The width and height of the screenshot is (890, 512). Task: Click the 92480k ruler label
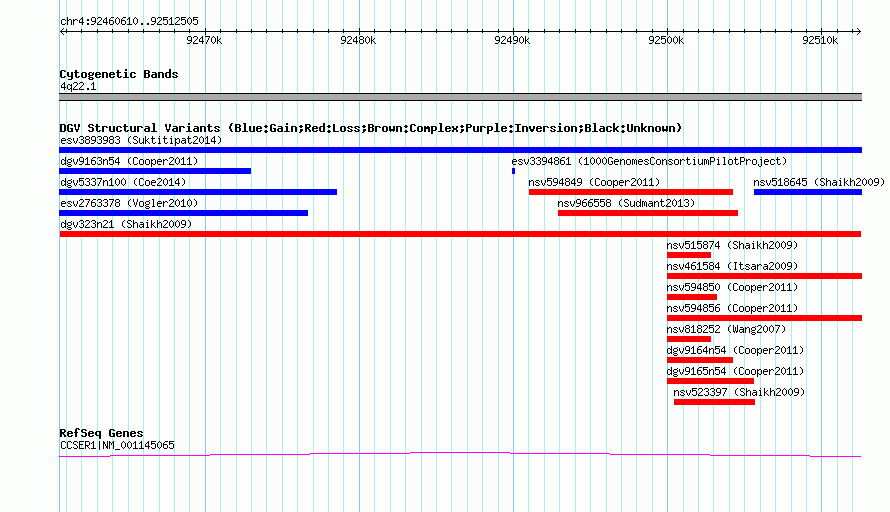tap(358, 40)
